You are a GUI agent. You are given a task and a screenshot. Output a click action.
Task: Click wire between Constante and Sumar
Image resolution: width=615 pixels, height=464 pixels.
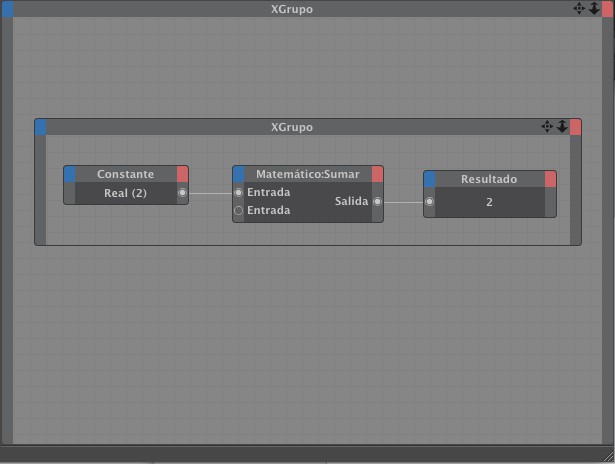[210, 193]
